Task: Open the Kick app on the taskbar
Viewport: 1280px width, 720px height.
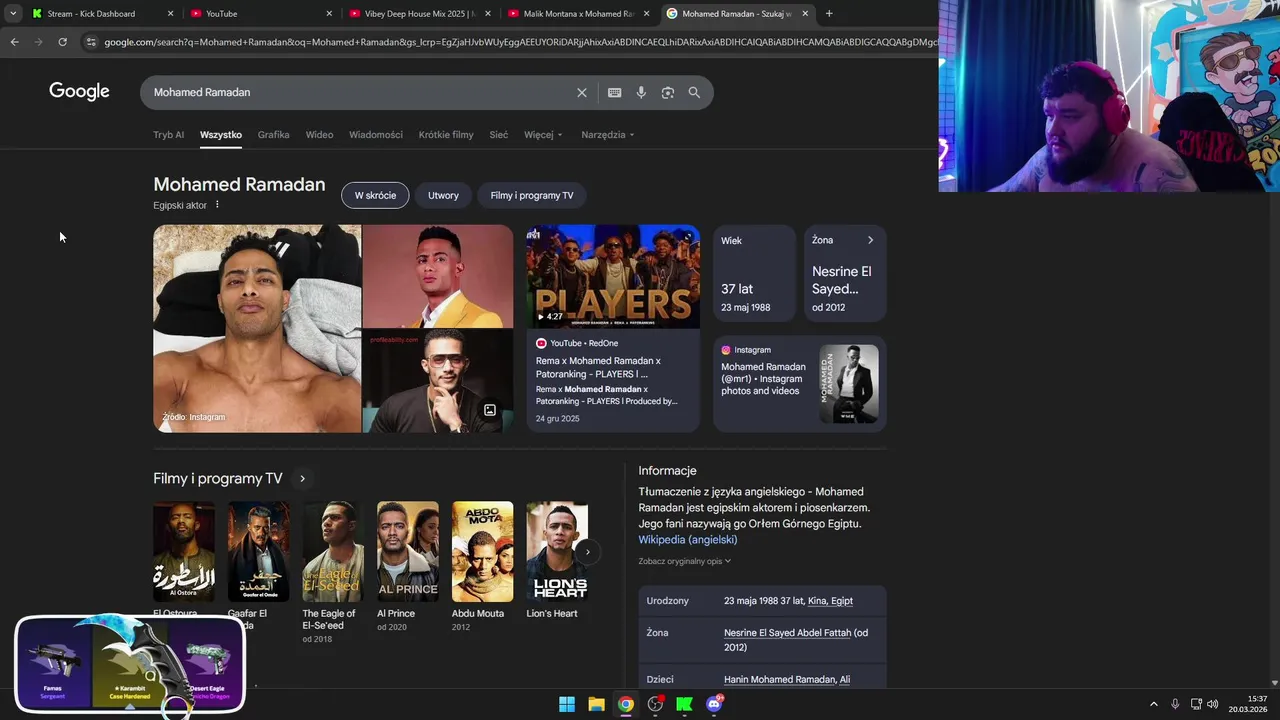Action: coord(684,704)
